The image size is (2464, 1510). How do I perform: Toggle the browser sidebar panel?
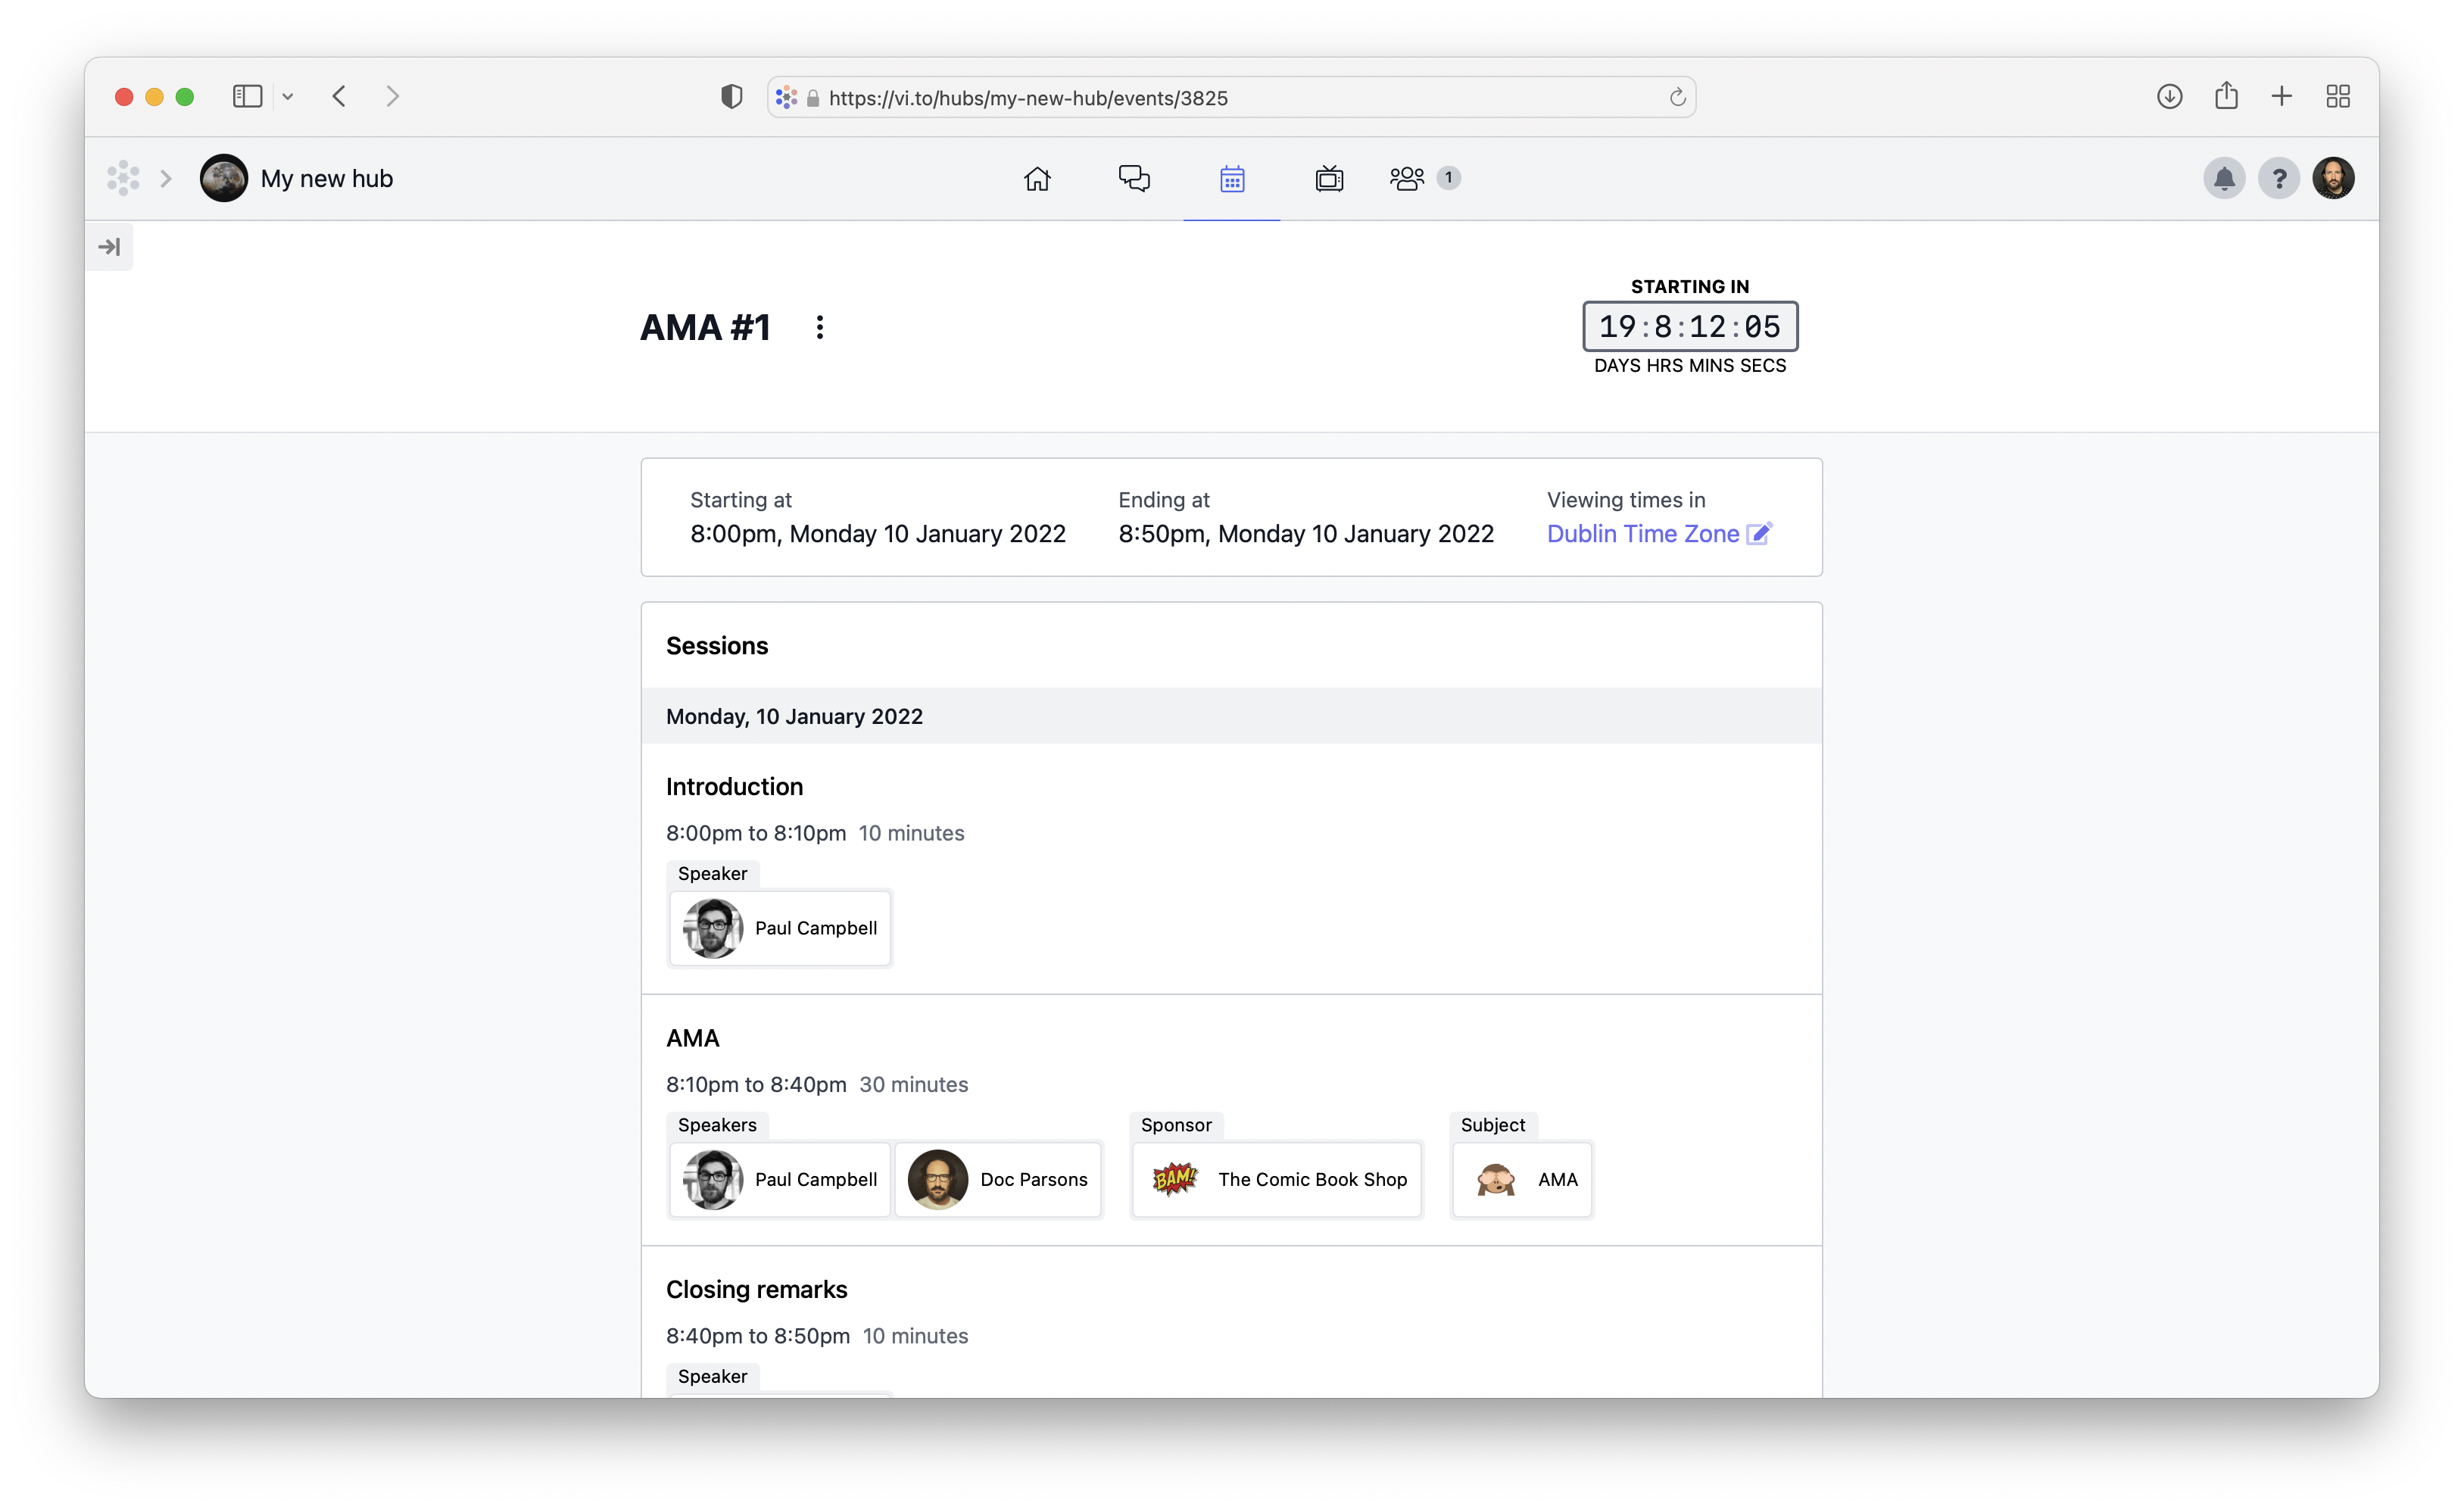click(x=247, y=96)
